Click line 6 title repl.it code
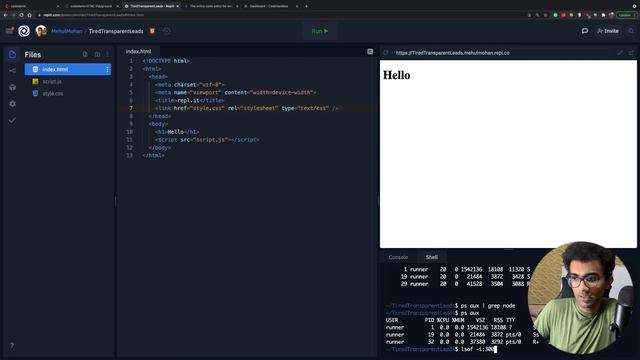640x360 pixels. (x=189, y=100)
